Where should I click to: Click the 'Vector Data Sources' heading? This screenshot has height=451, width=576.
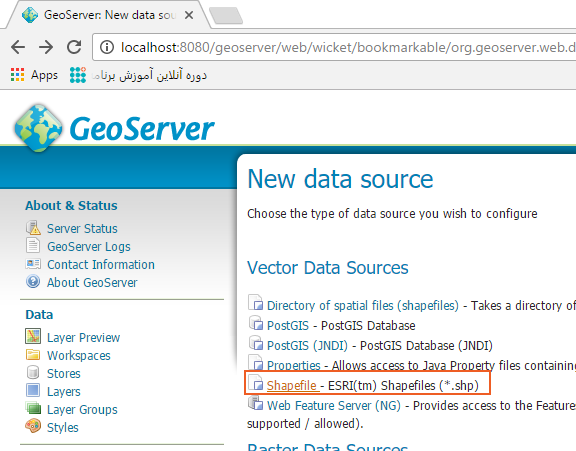coord(328,267)
